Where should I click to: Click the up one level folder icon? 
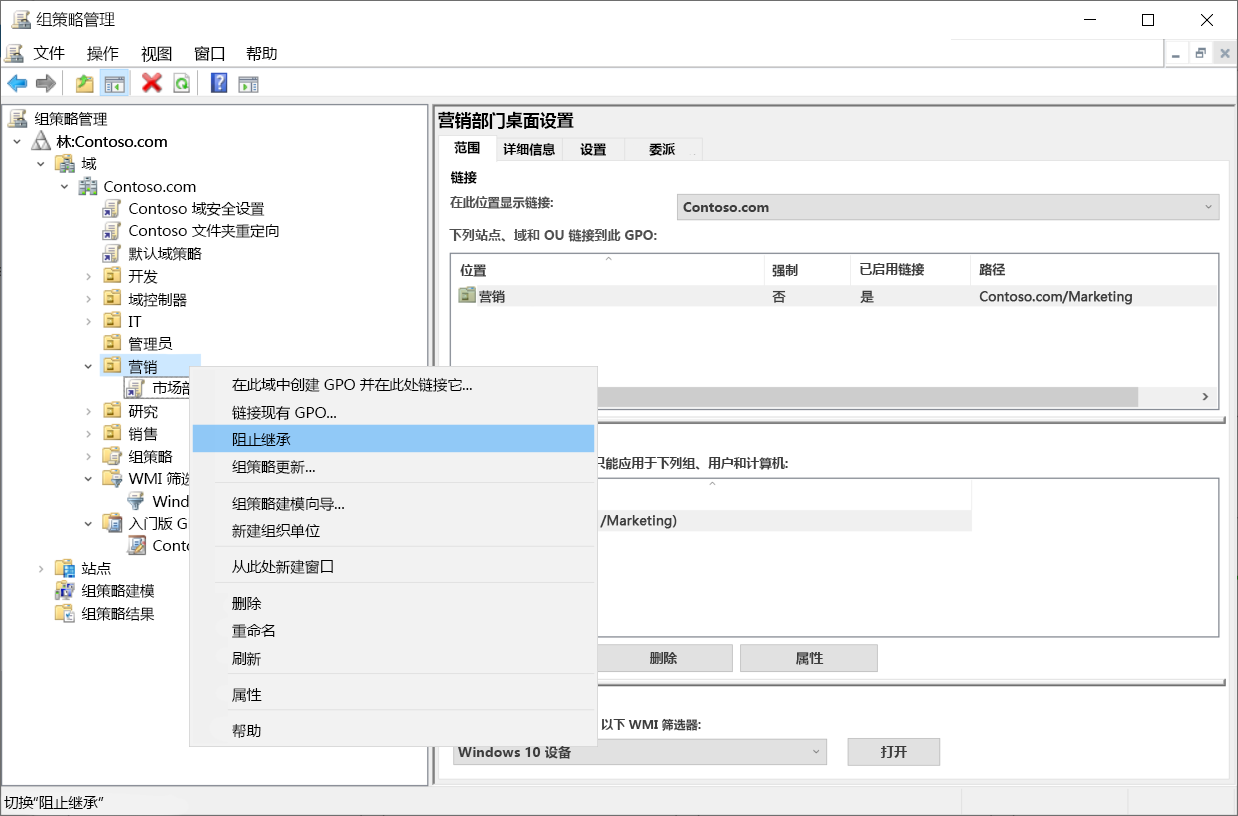point(84,83)
